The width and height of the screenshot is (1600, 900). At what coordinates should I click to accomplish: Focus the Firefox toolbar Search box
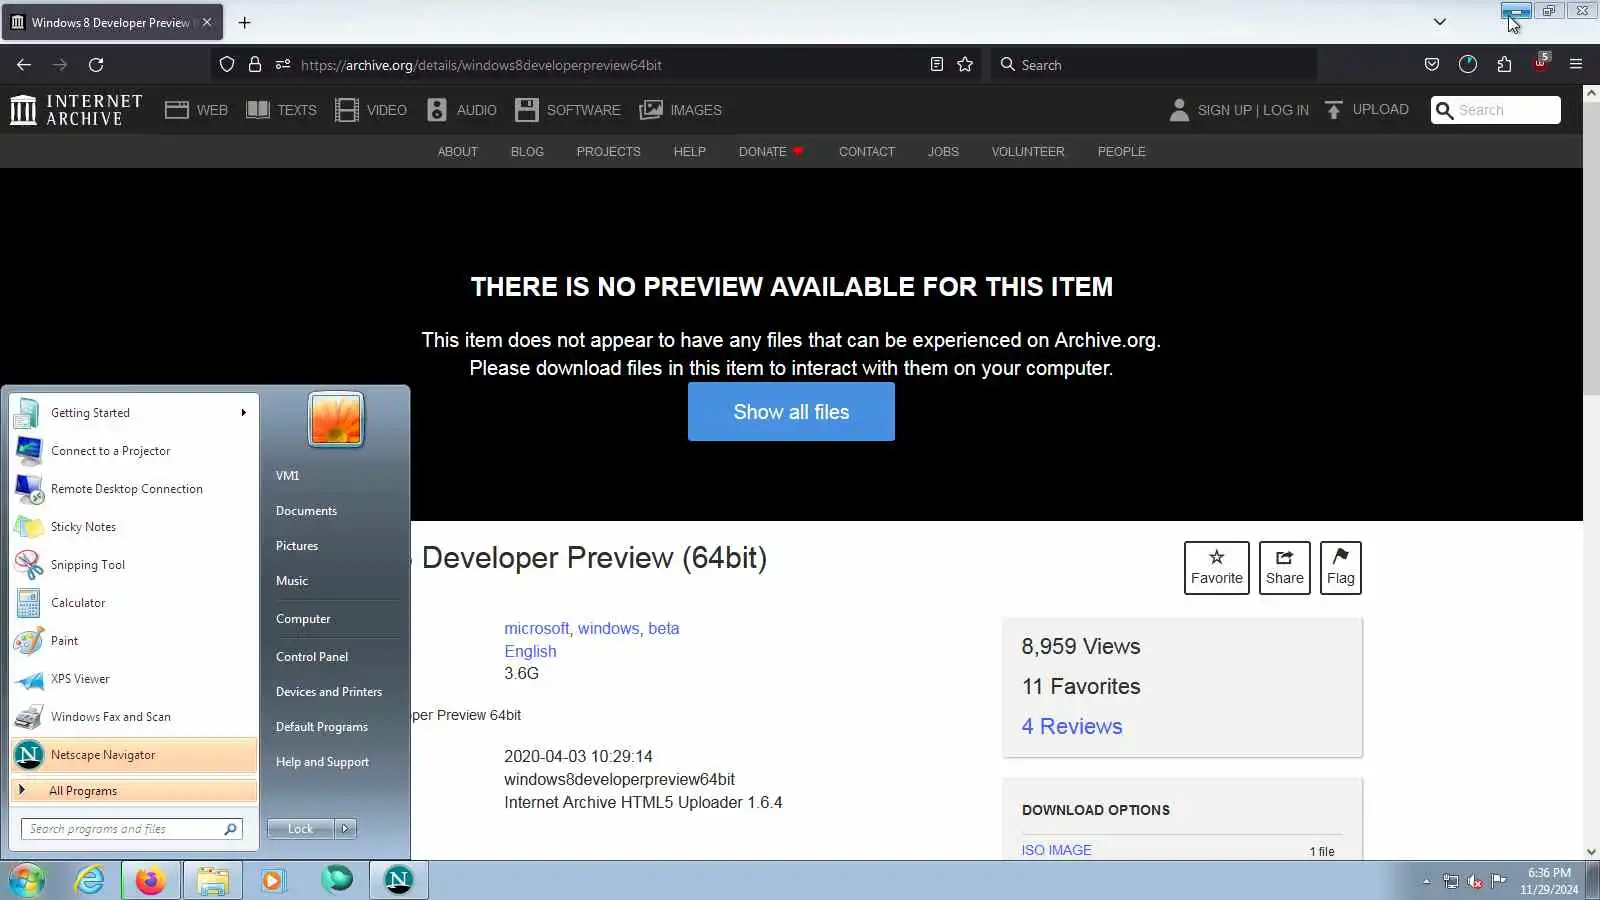(x=1153, y=65)
